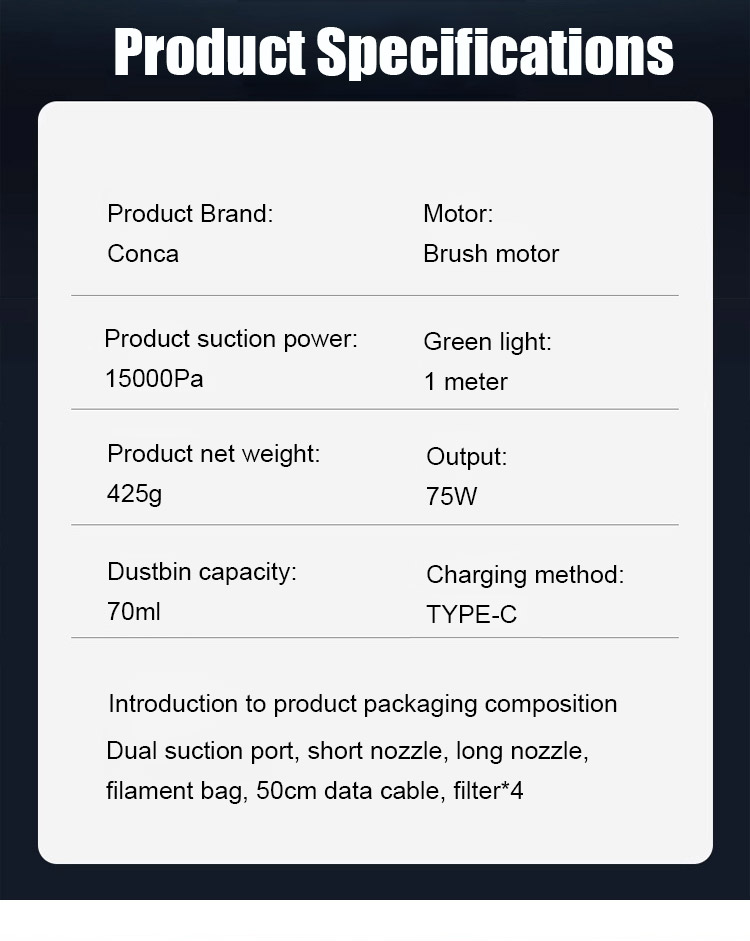Click the TYPE-C charging value

(471, 615)
